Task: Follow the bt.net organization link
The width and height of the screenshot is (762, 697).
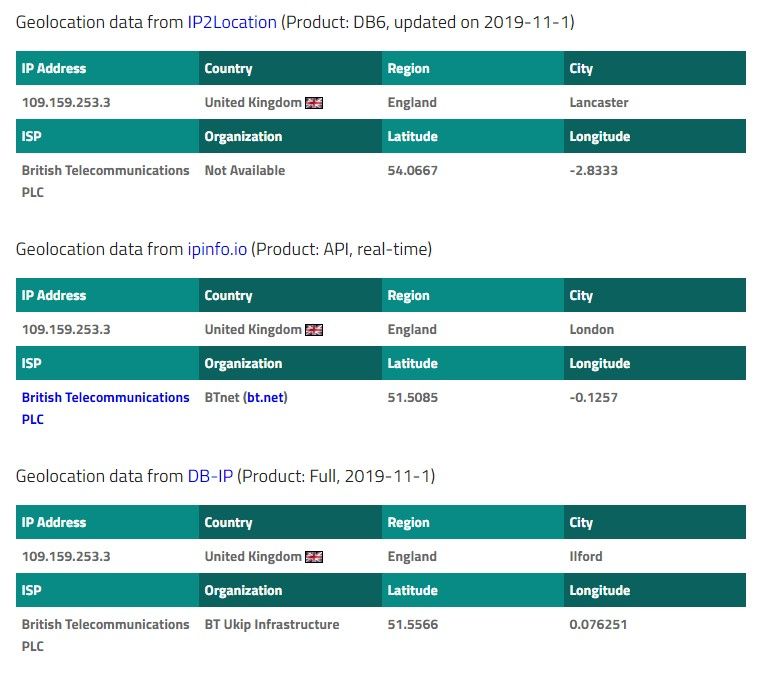Action: pos(267,398)
